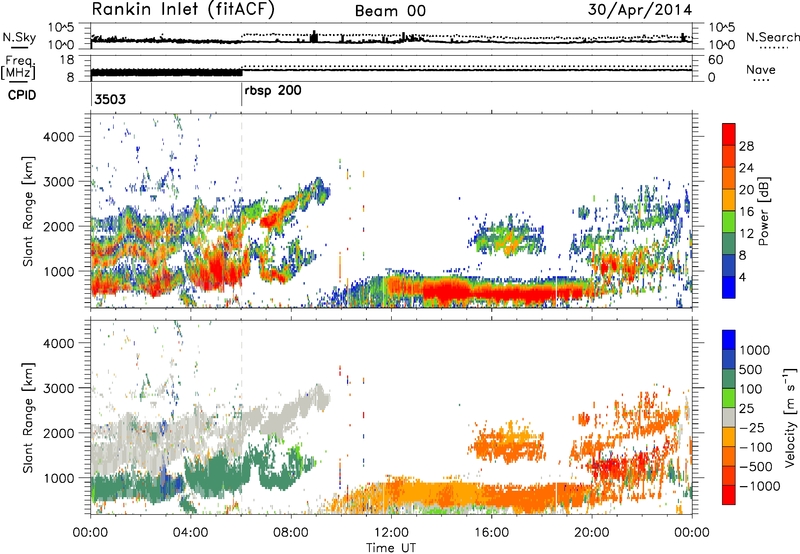Click the '12:00' time tick label

391,533
